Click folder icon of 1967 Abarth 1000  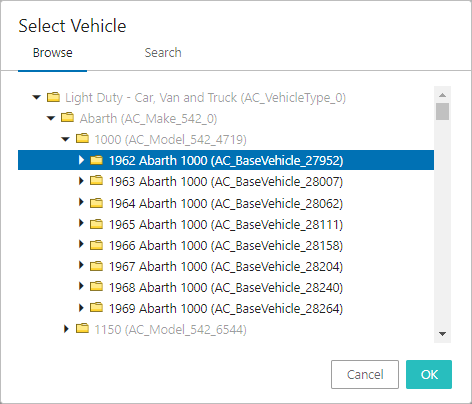[97, 266]
